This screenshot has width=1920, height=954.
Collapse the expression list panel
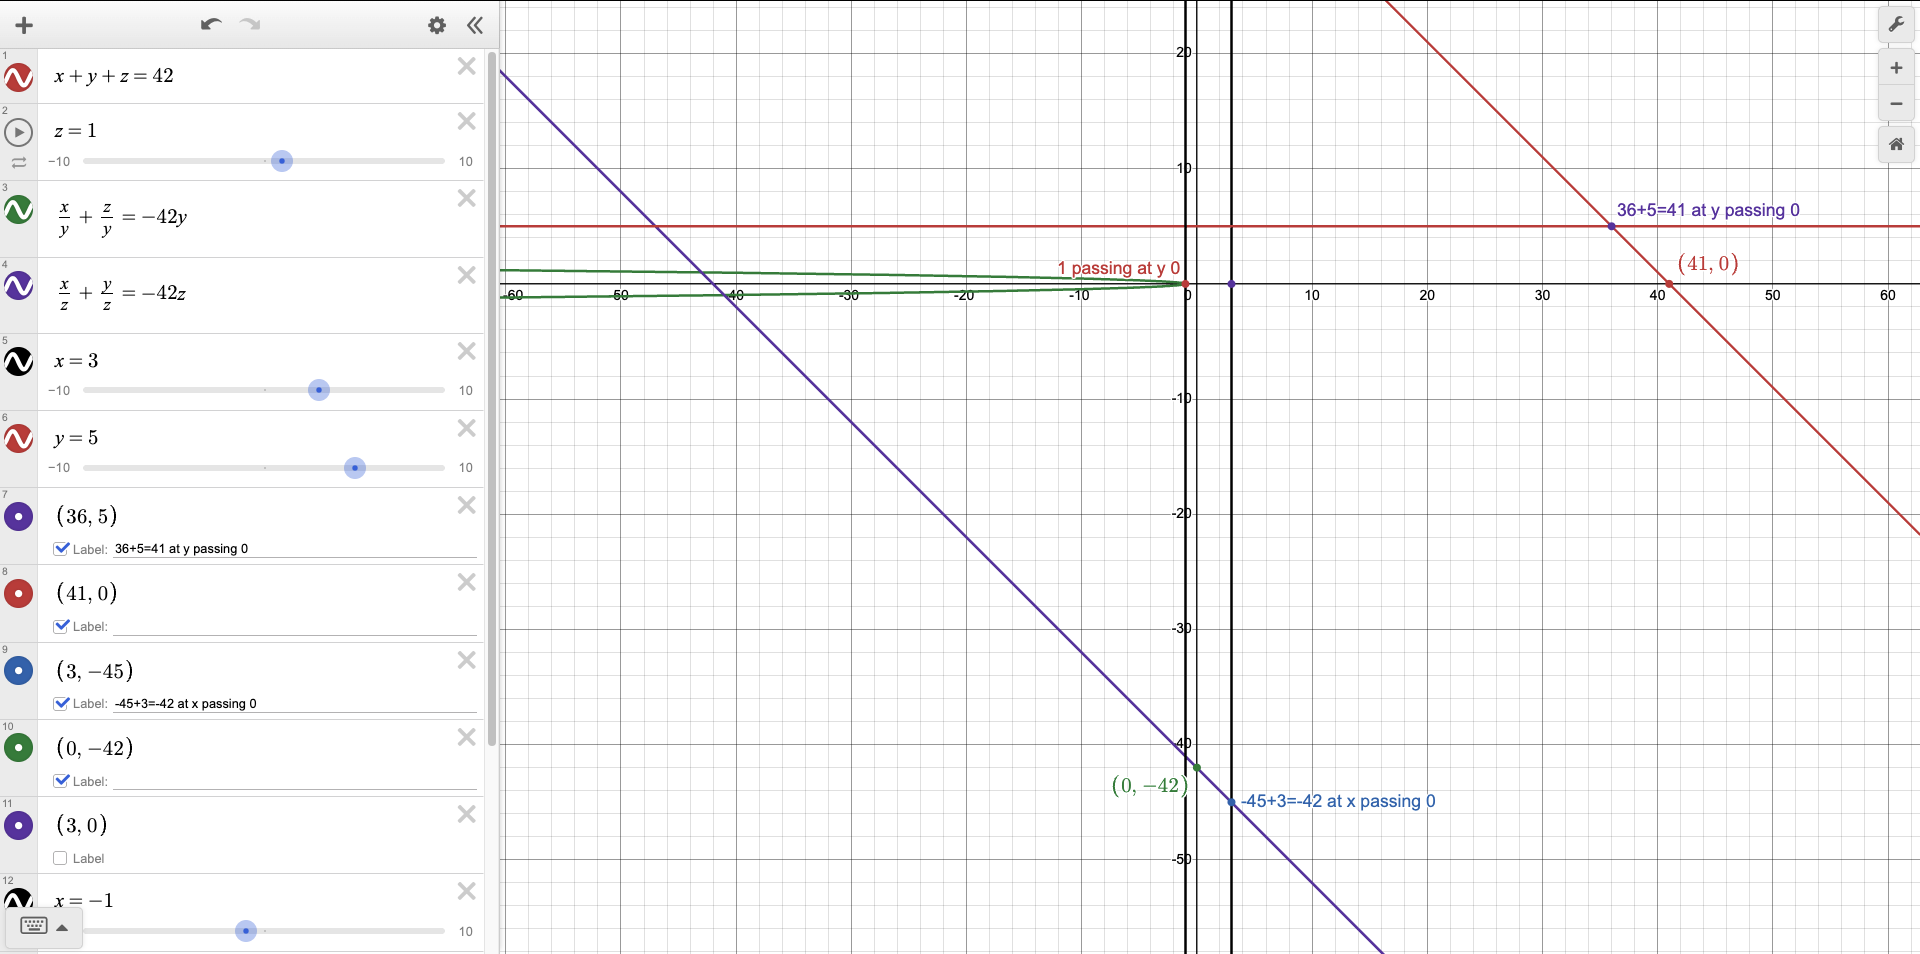(x=475, y=25)
